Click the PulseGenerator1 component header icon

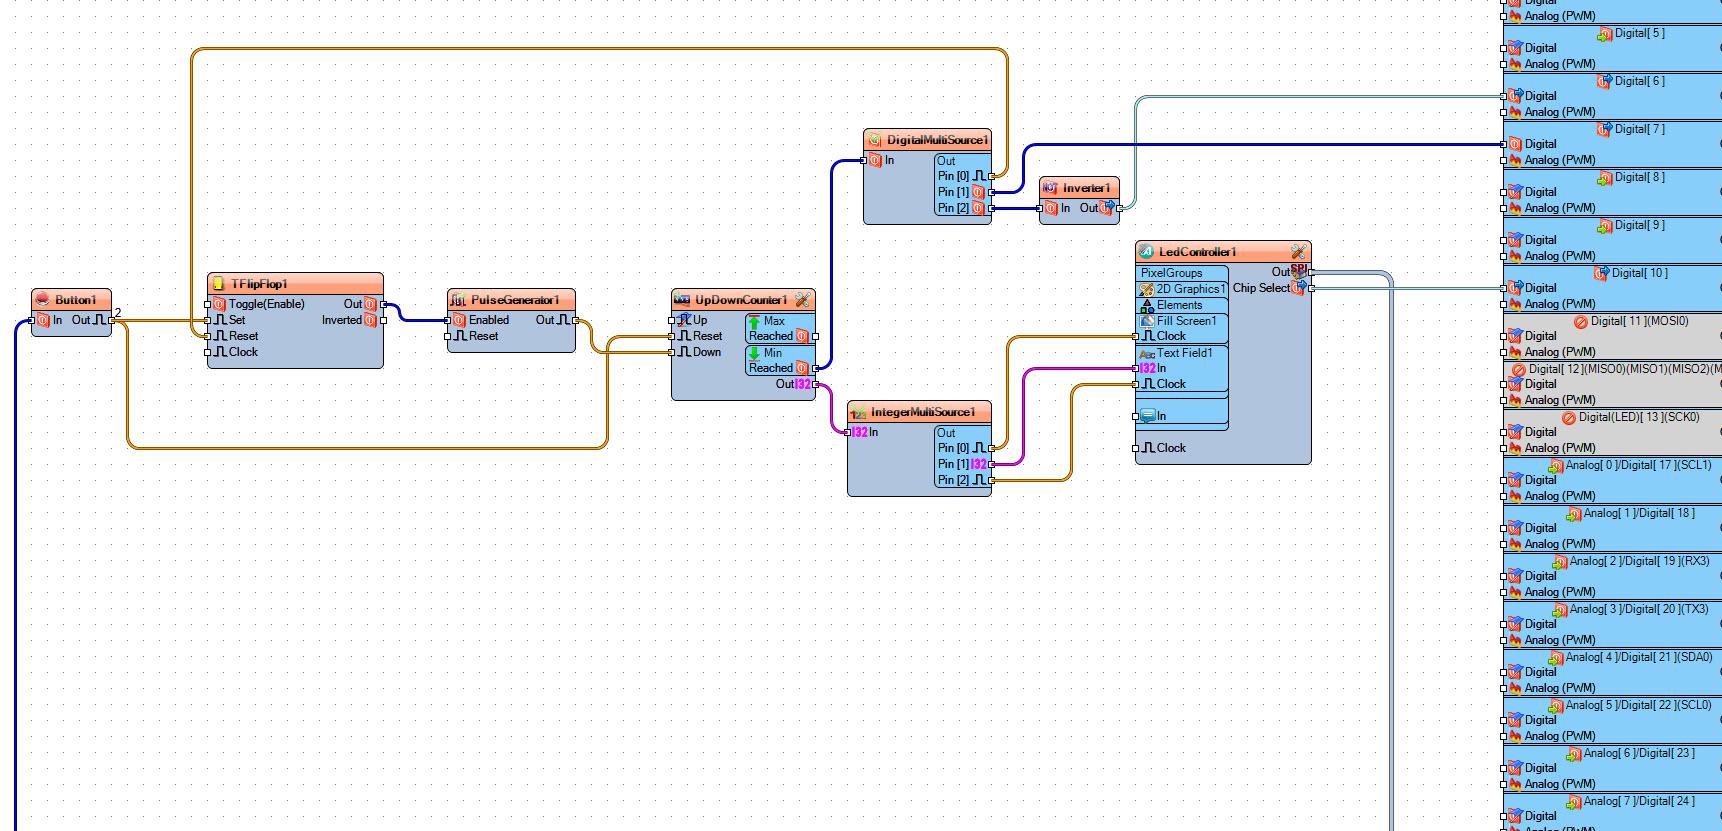(459, 300)
